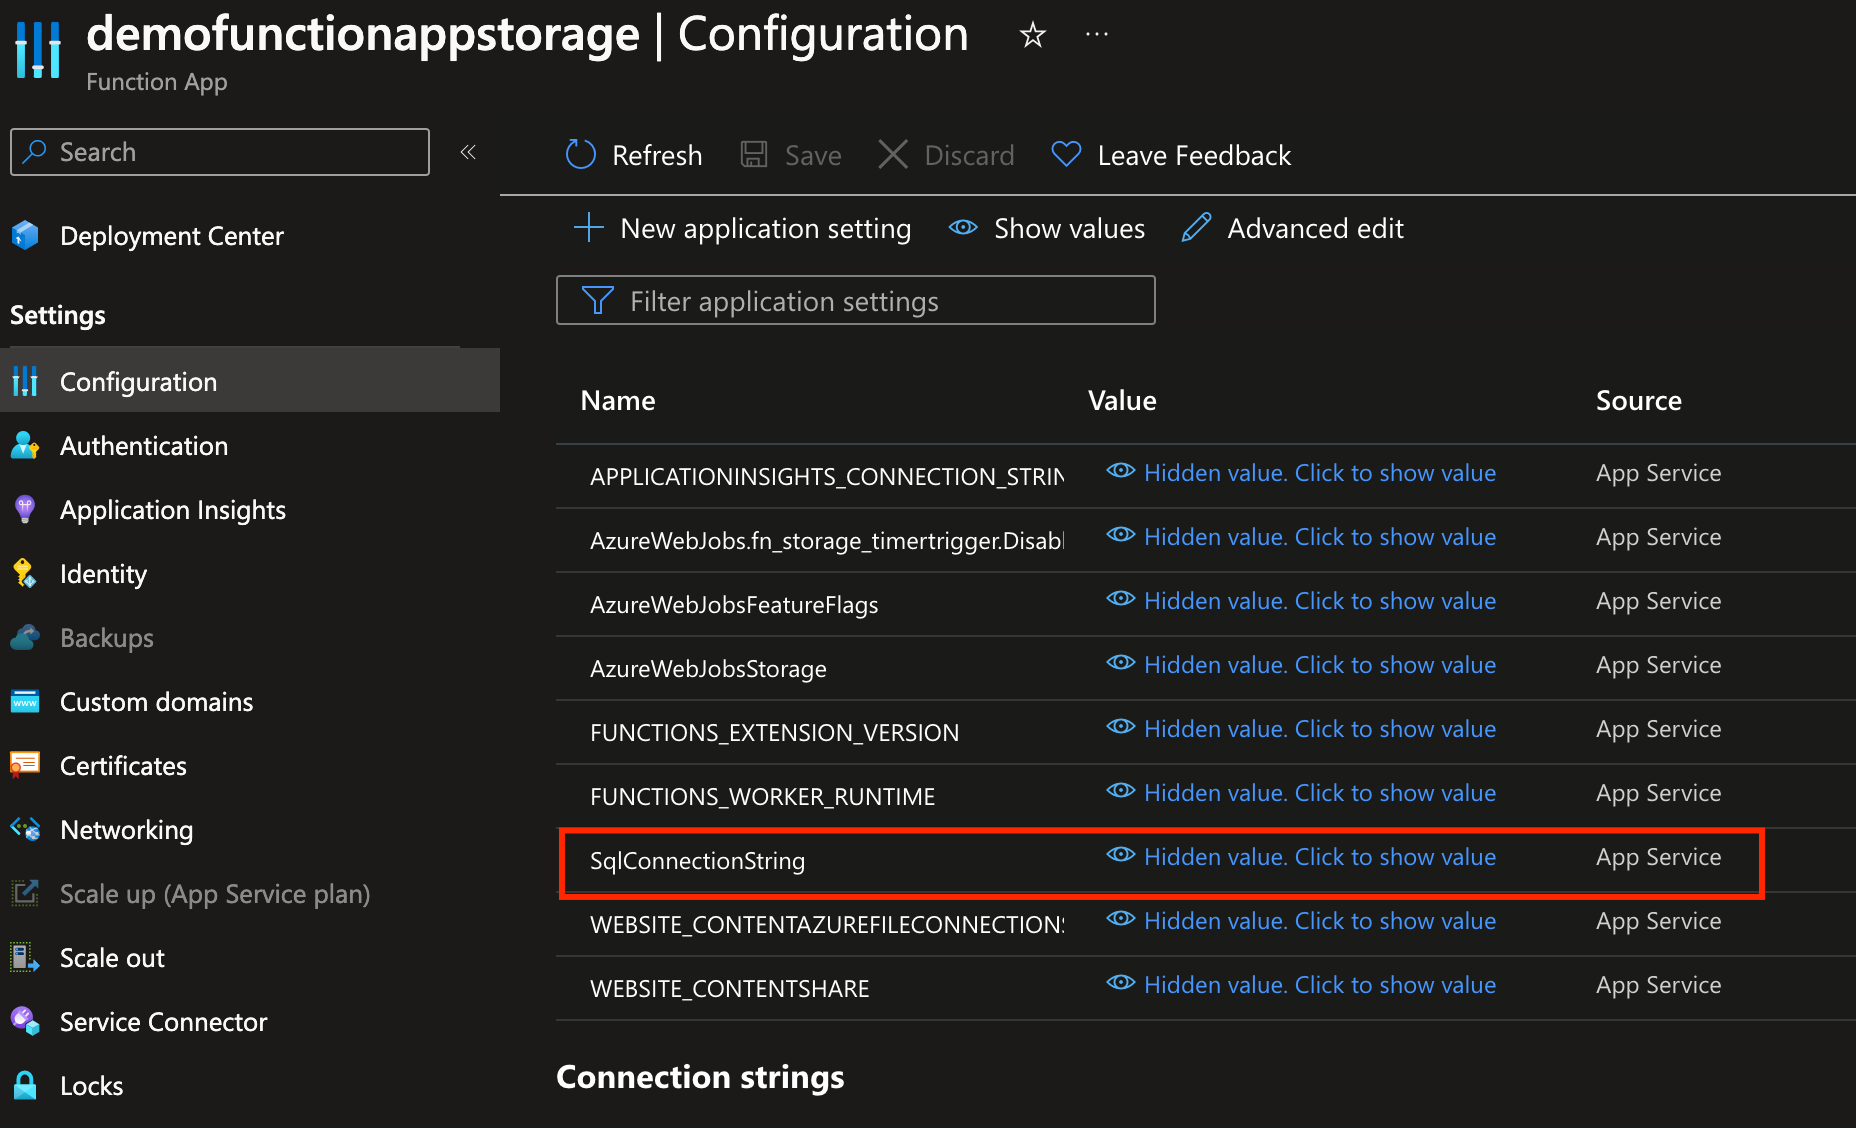Open the Backups page
This screenshot has height=1128, width=1856.
click(x=107, y=638)
